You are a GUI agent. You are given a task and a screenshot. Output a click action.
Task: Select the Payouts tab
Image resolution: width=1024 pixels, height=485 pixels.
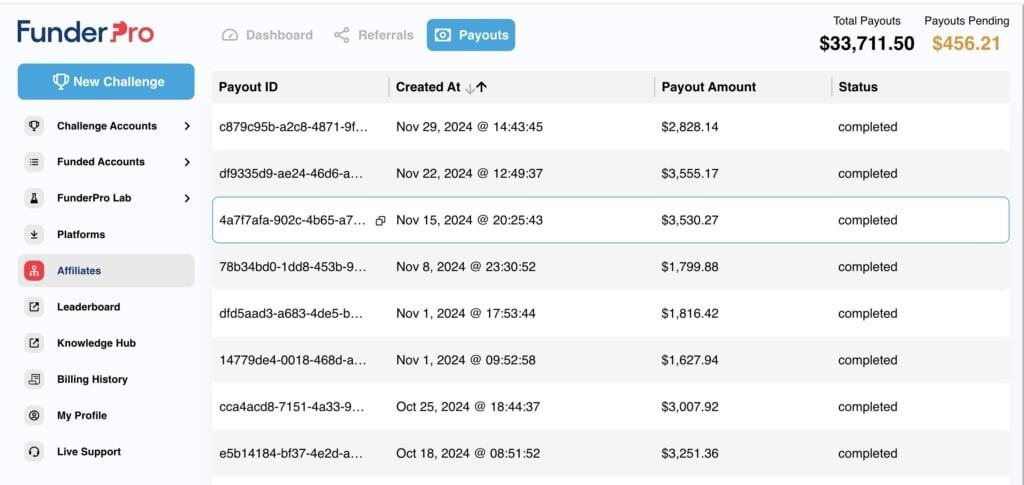click(471, 35)
